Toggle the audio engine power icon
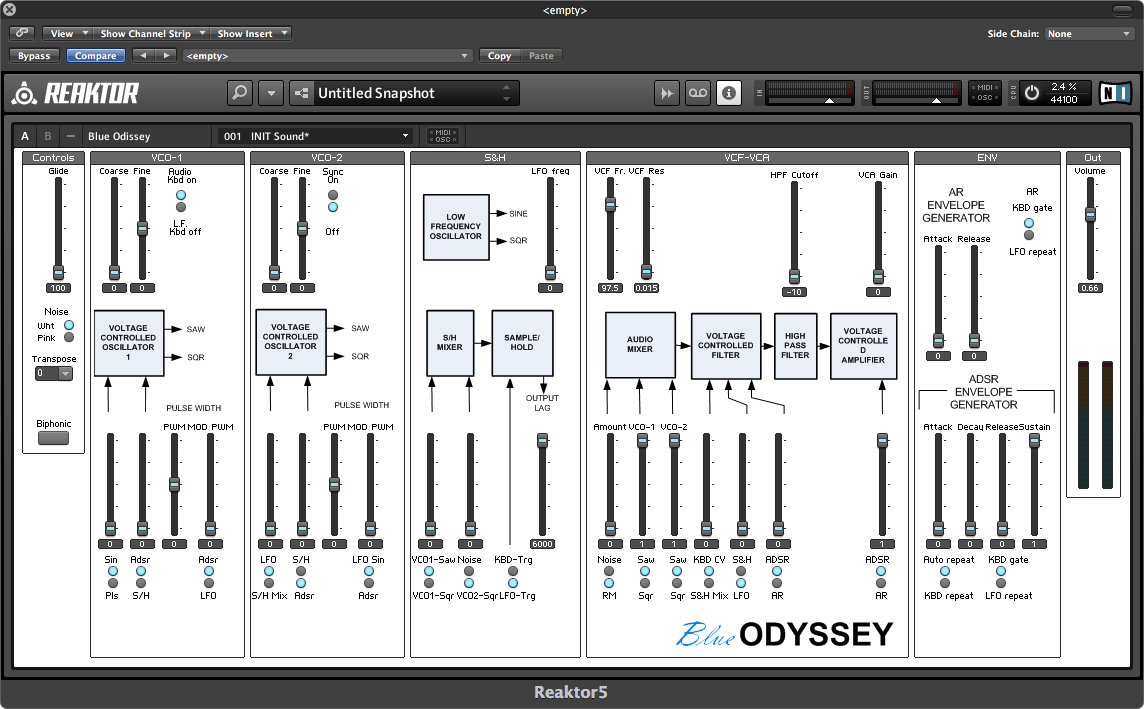This screenshot has width=1144, height=709. (1032, 93)
